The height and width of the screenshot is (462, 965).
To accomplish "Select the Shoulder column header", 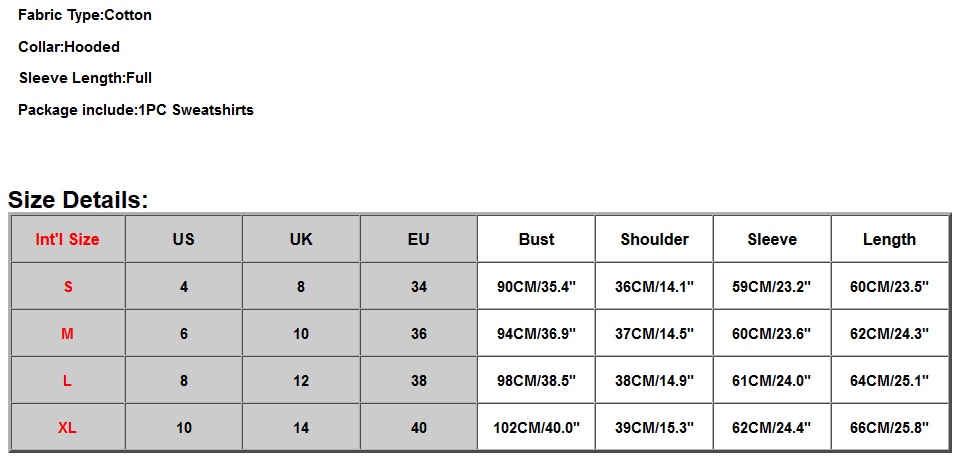I will [654, 239].
